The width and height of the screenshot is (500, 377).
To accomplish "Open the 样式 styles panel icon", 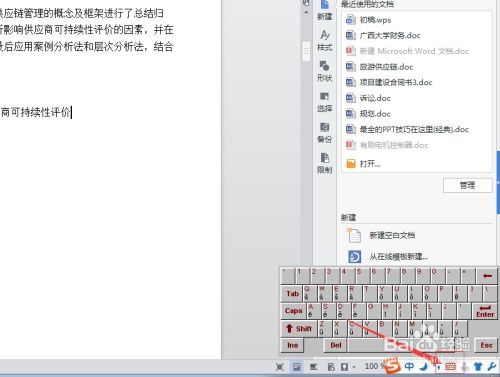I will pyautogui.click(x=324, y=41).
